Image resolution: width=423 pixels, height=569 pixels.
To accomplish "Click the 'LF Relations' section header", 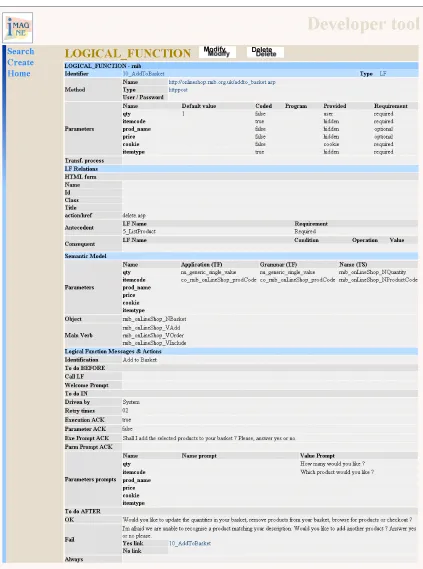I will pyautogui.click(x=81, y=169).
